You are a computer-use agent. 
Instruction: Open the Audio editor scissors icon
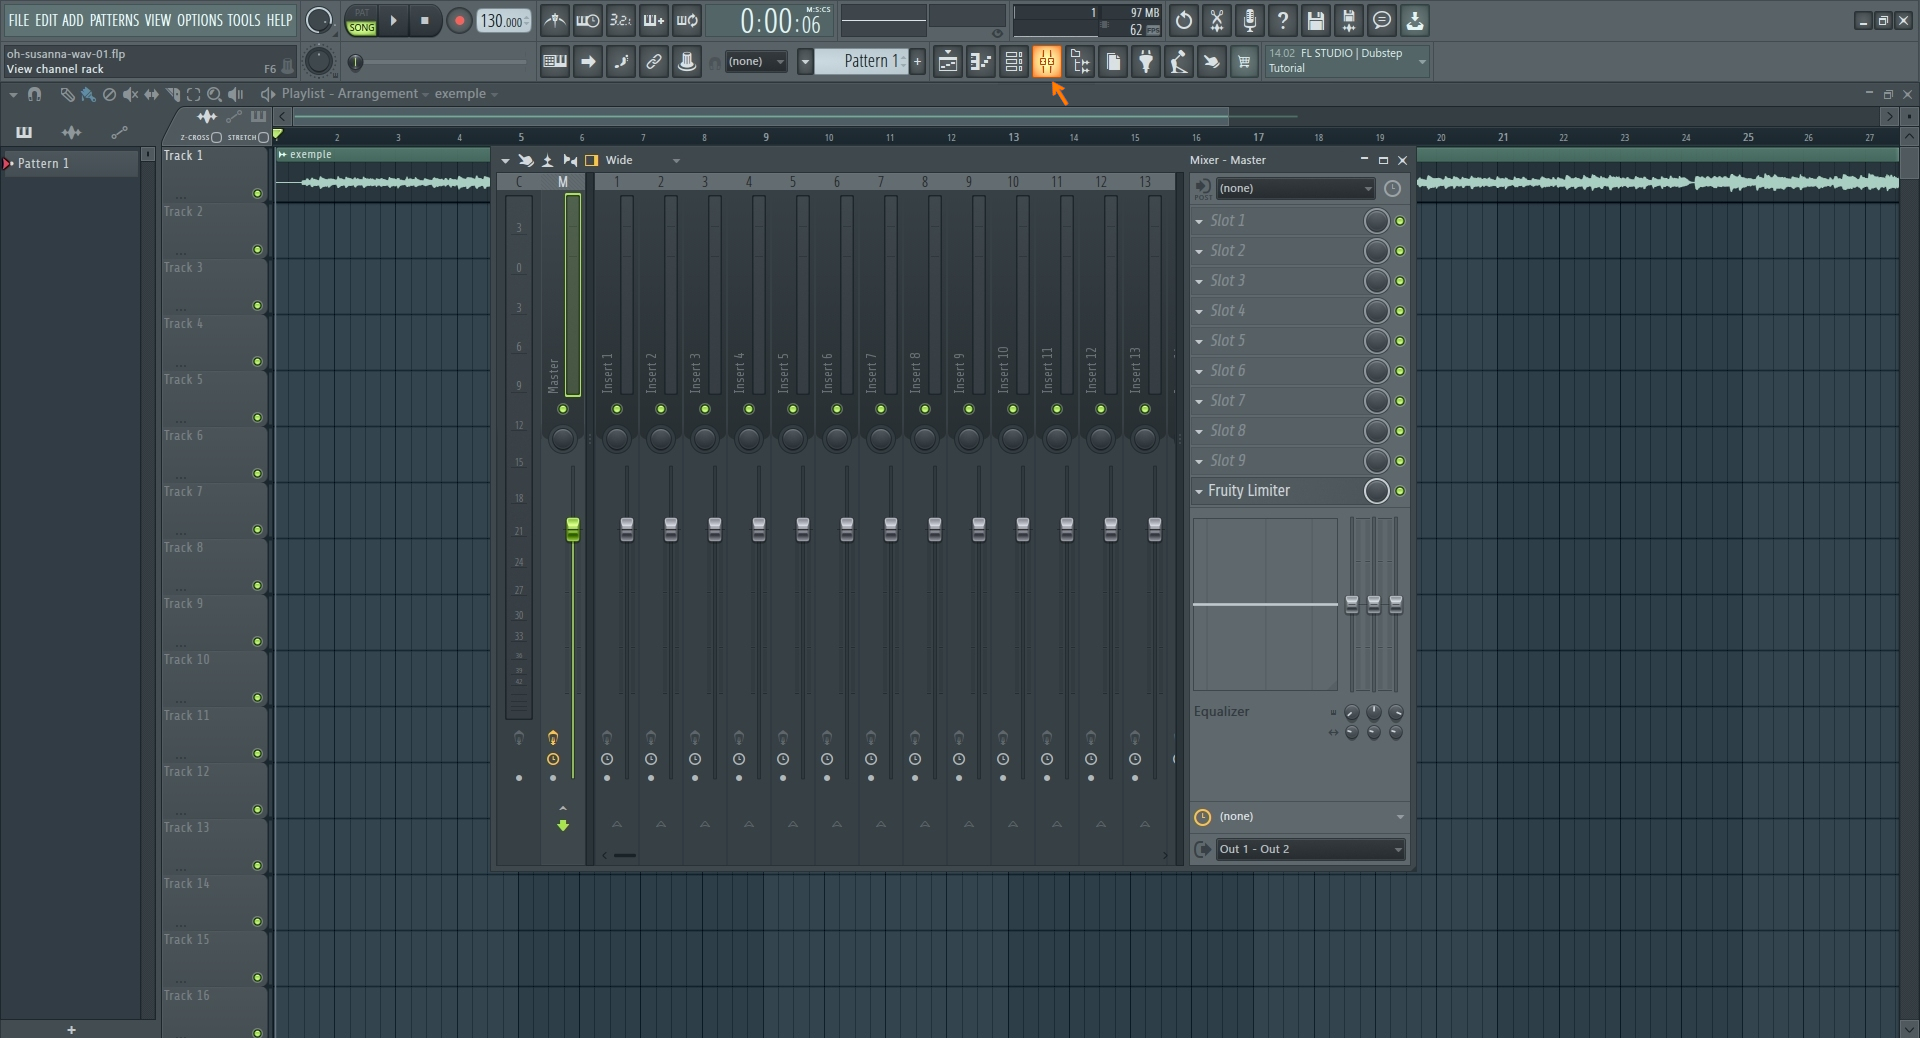(x=1217, y=20)
